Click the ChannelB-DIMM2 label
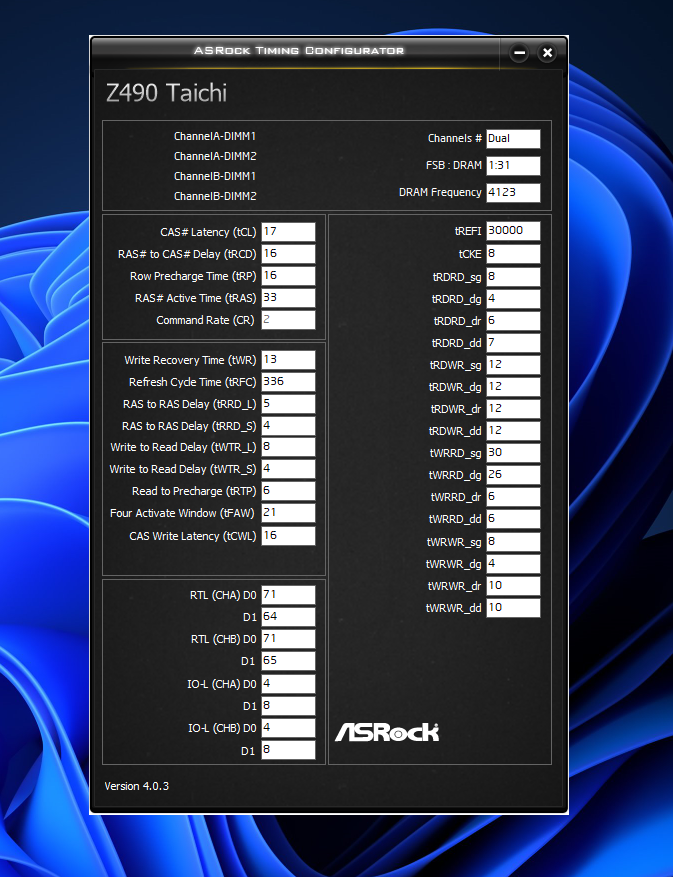 coord(215,196)
